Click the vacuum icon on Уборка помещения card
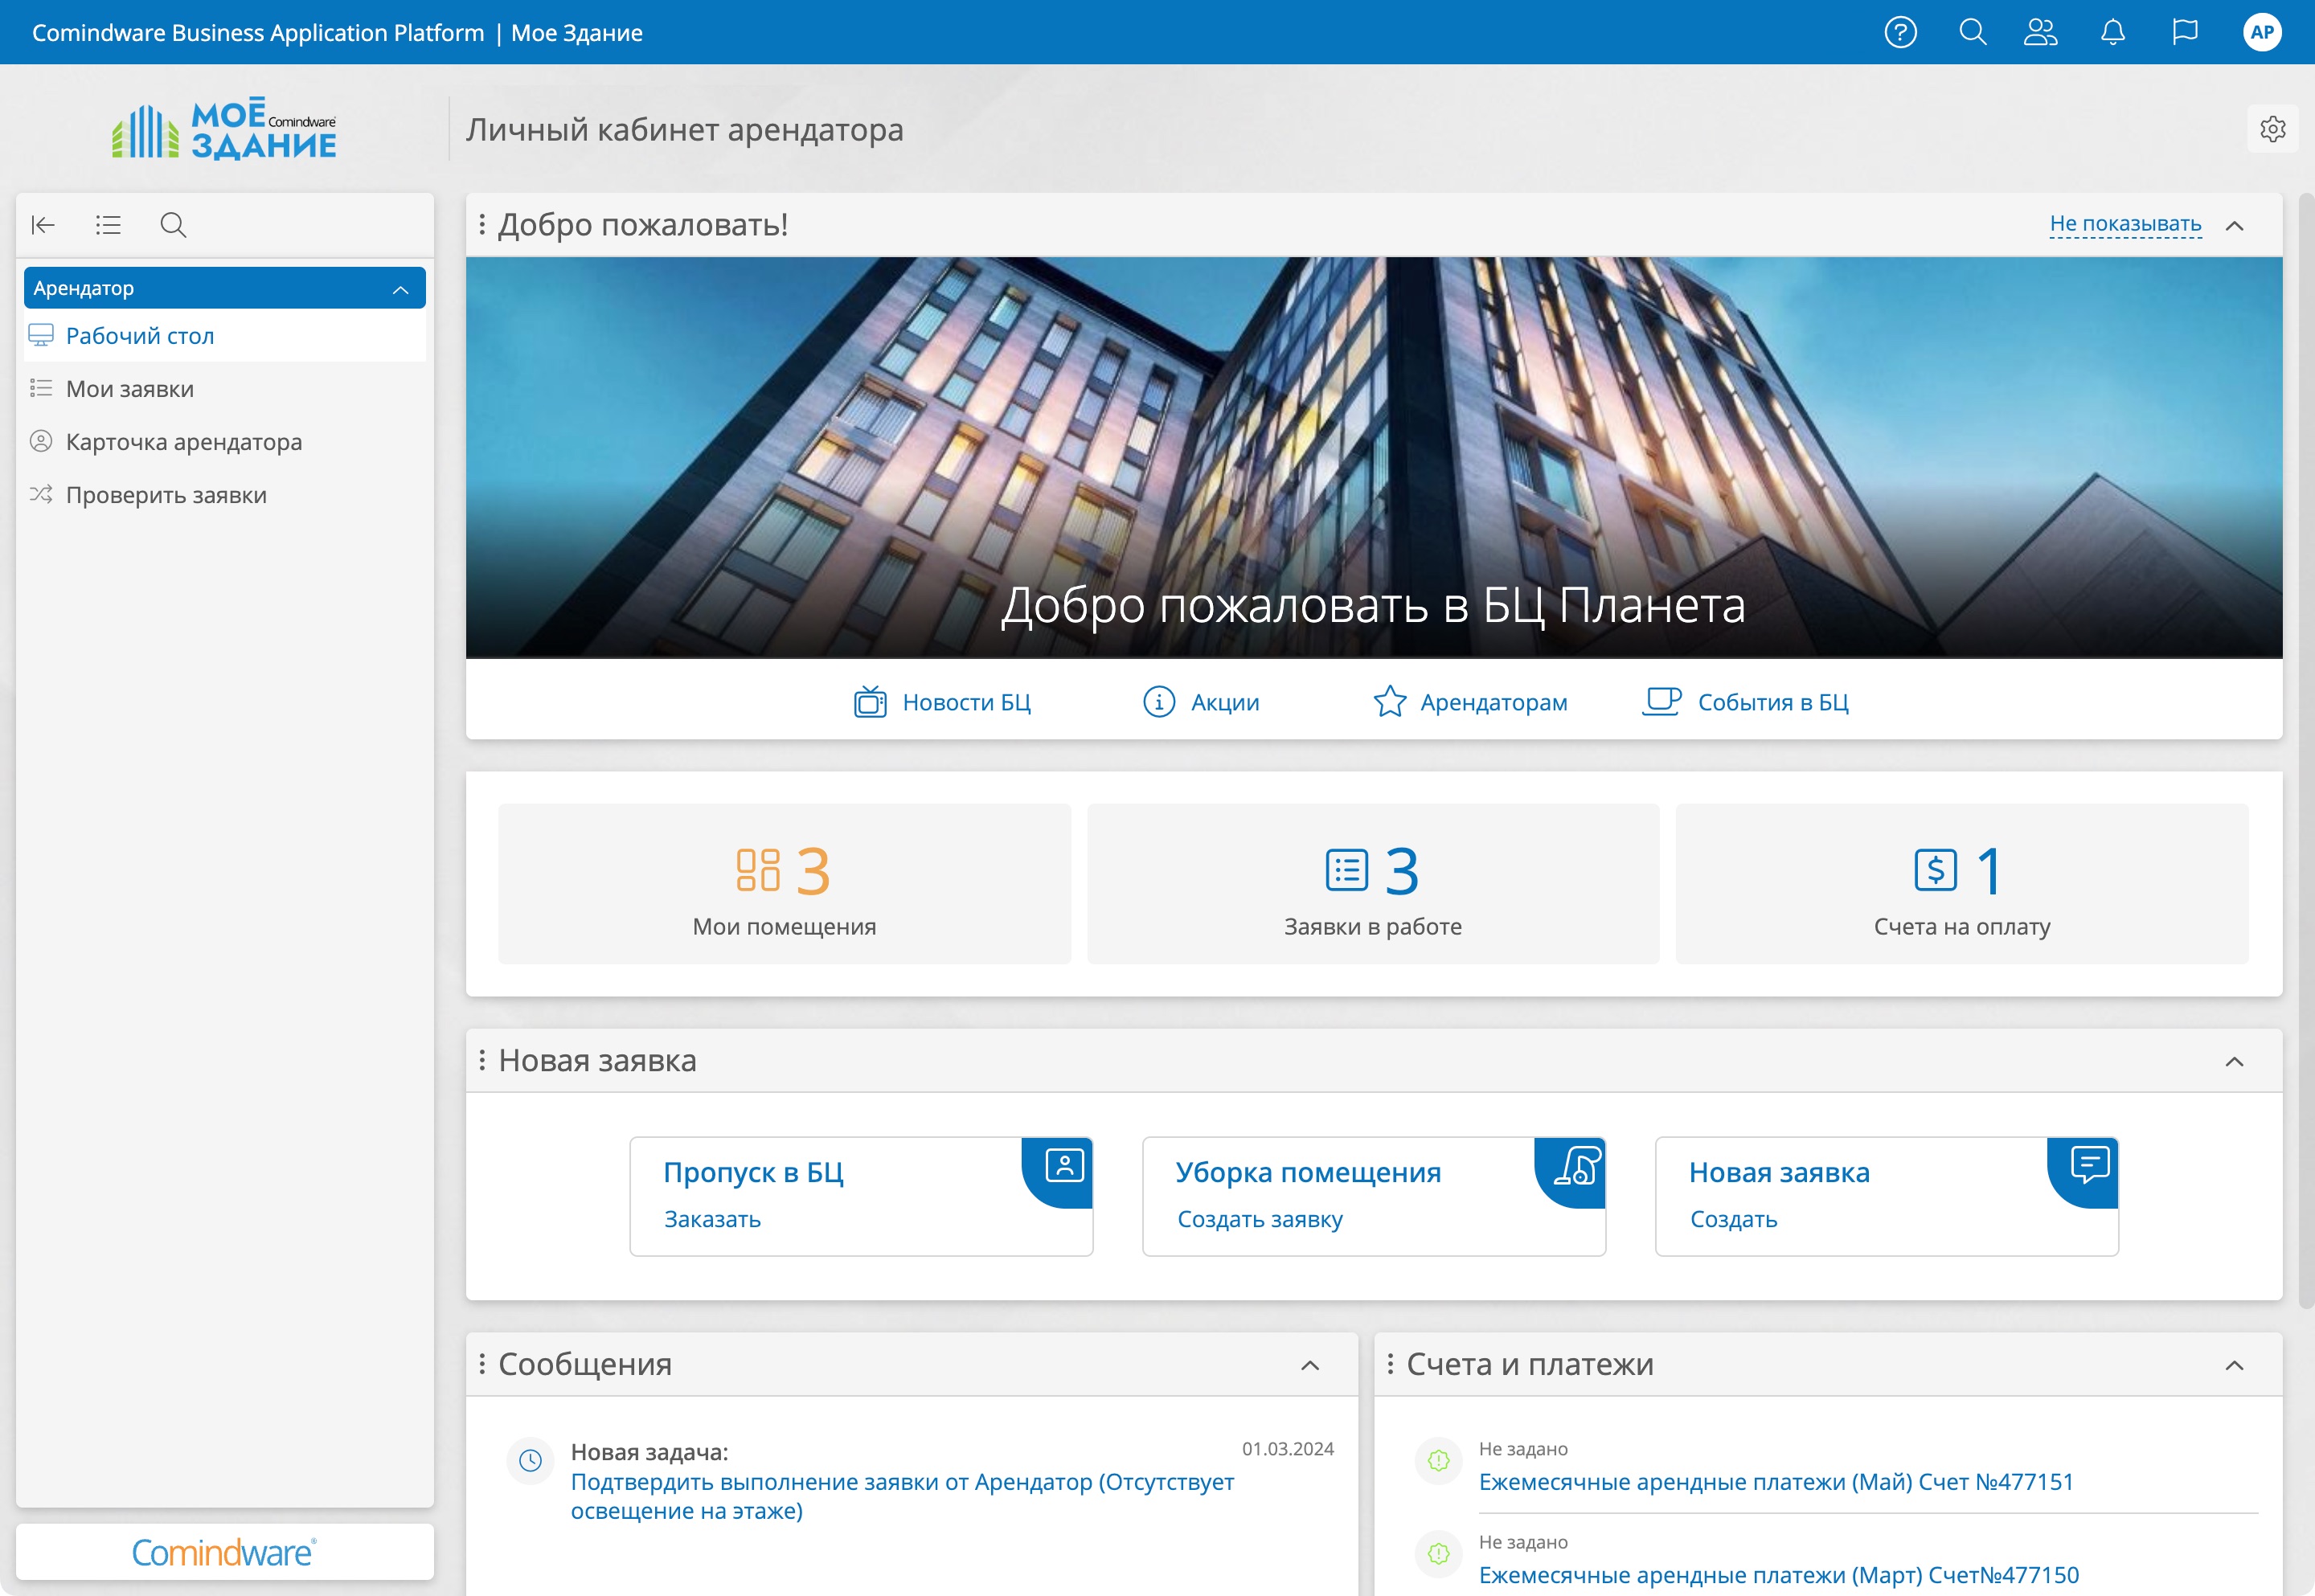Screen dimensions: 2315x1596 pos(1577,1165)
